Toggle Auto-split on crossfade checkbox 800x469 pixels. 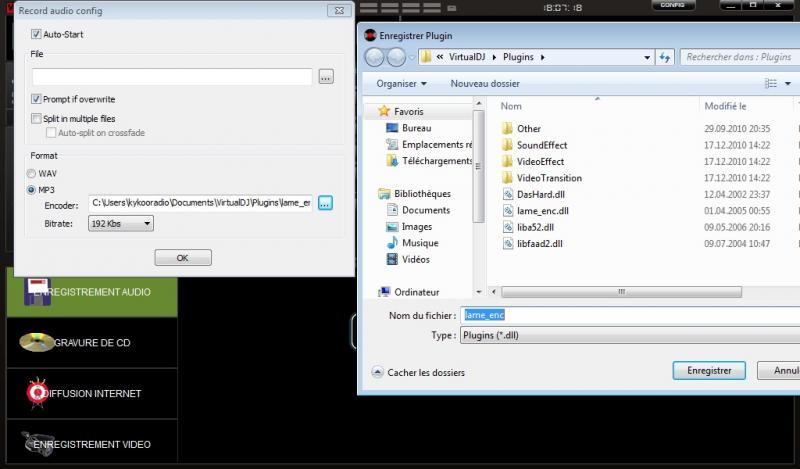click(x=51, y=133)
